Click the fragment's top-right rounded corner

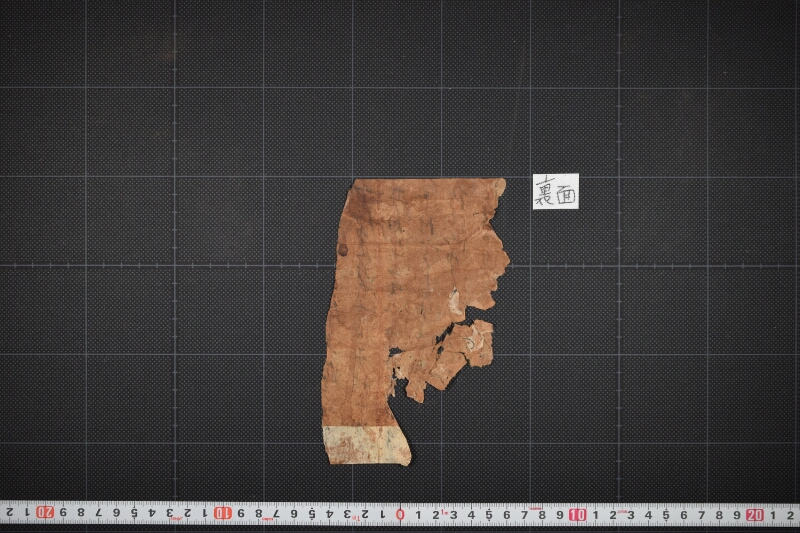pos(499,186)
